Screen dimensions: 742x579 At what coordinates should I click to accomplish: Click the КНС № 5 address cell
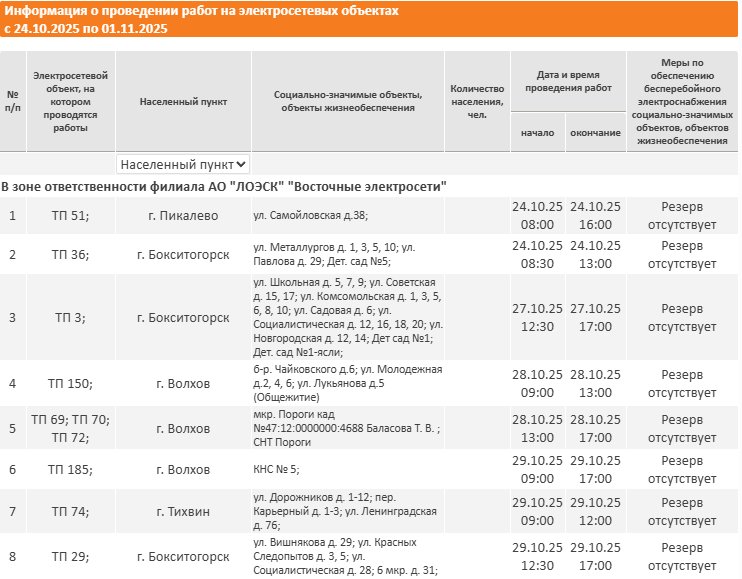(x=348, y=469)
